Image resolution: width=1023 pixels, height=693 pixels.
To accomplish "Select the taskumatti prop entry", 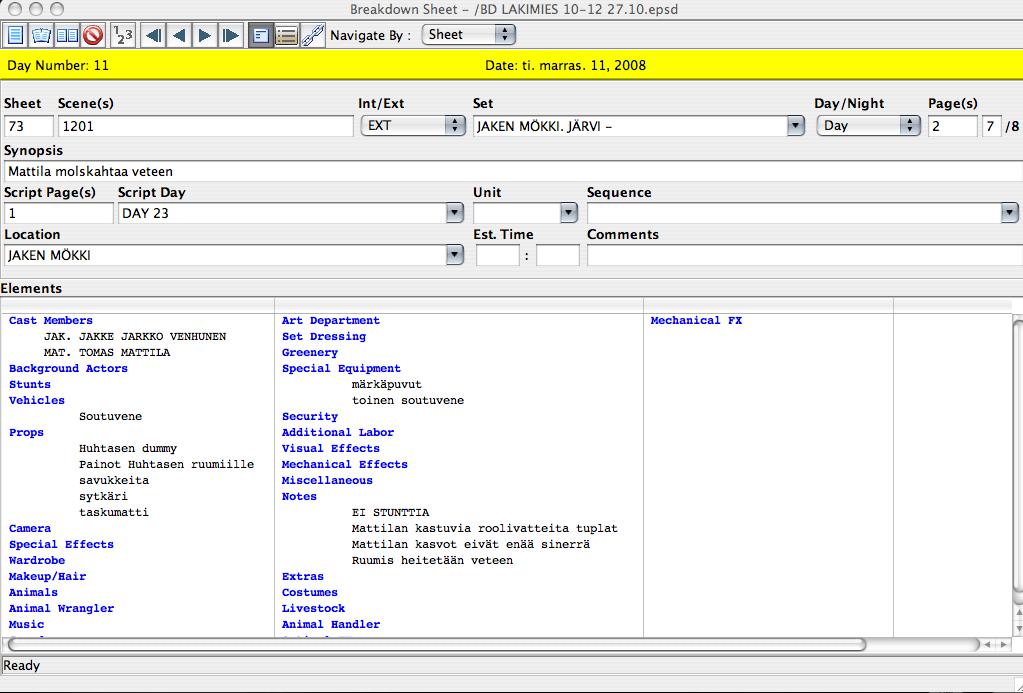I will [x=114, y=512].
